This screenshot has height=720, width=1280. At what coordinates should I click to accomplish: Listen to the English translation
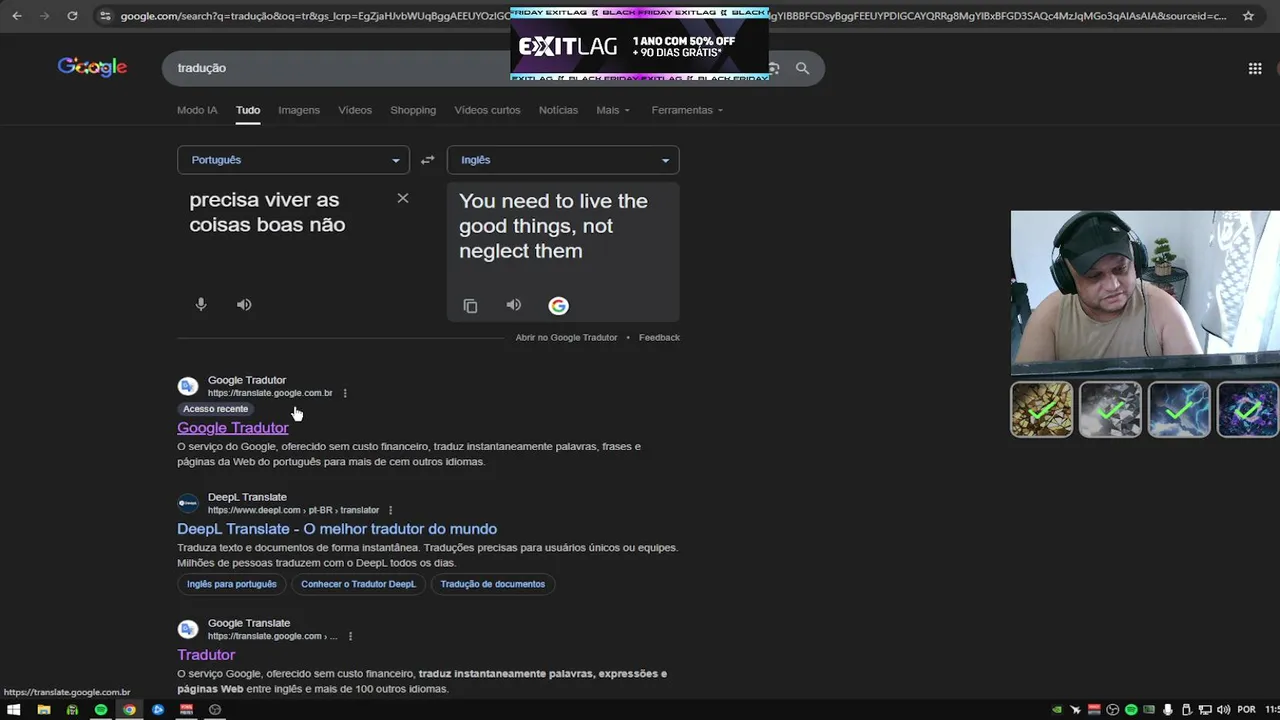pos(513,305)
